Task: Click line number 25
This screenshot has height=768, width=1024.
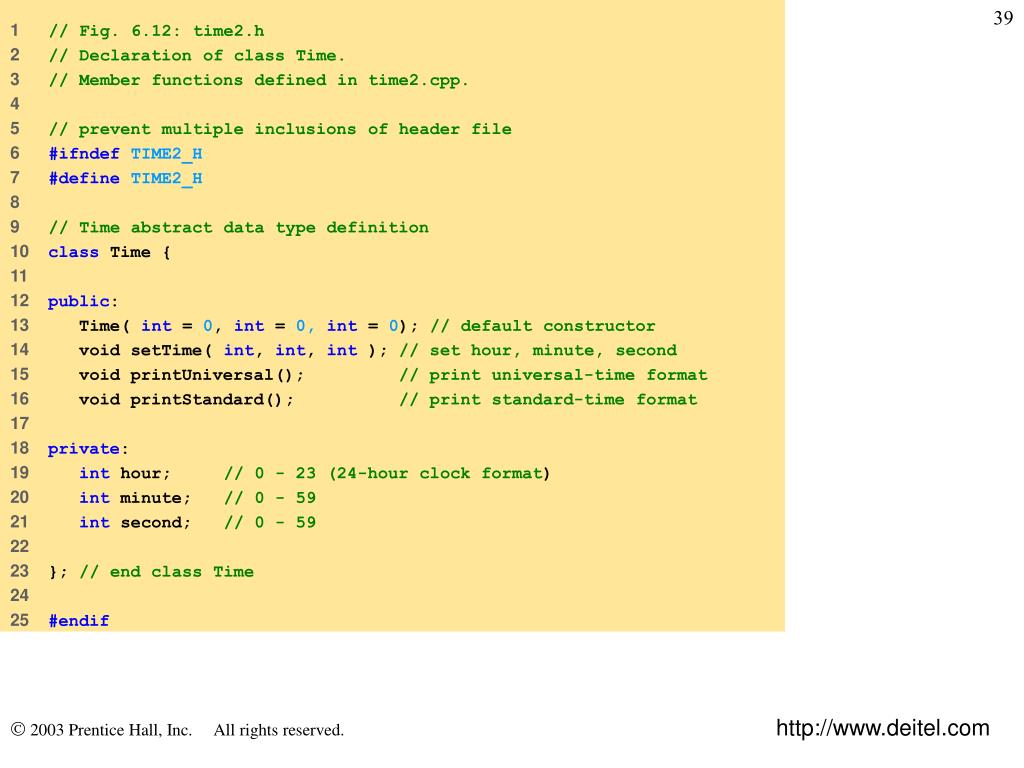Action: click(x=20, y=620)
